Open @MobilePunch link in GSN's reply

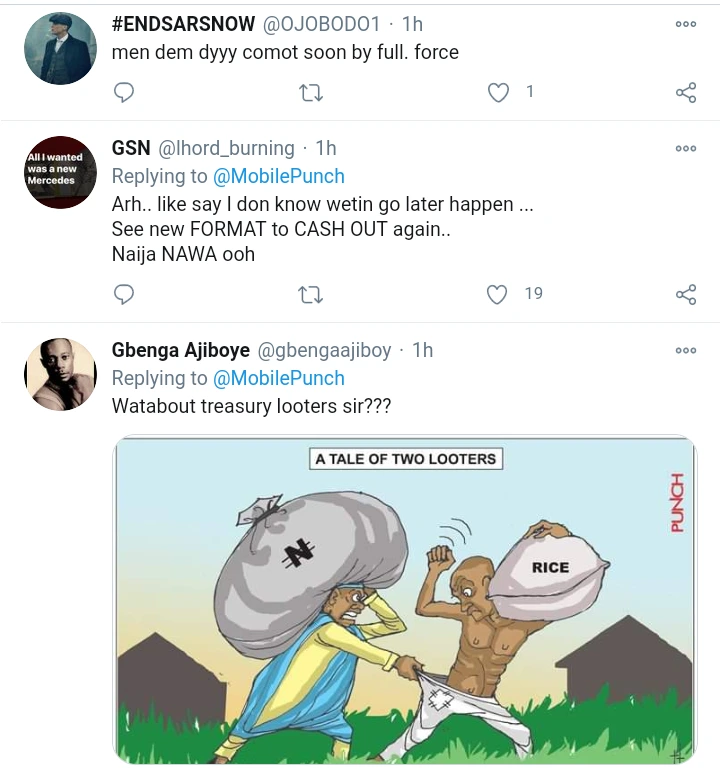point(279,176)
